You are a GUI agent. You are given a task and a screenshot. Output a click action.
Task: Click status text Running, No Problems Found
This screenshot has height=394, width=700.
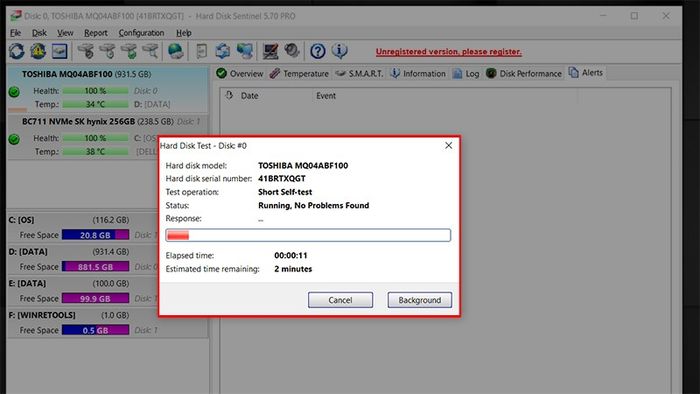pyautogui.click(x=313, y=205)
